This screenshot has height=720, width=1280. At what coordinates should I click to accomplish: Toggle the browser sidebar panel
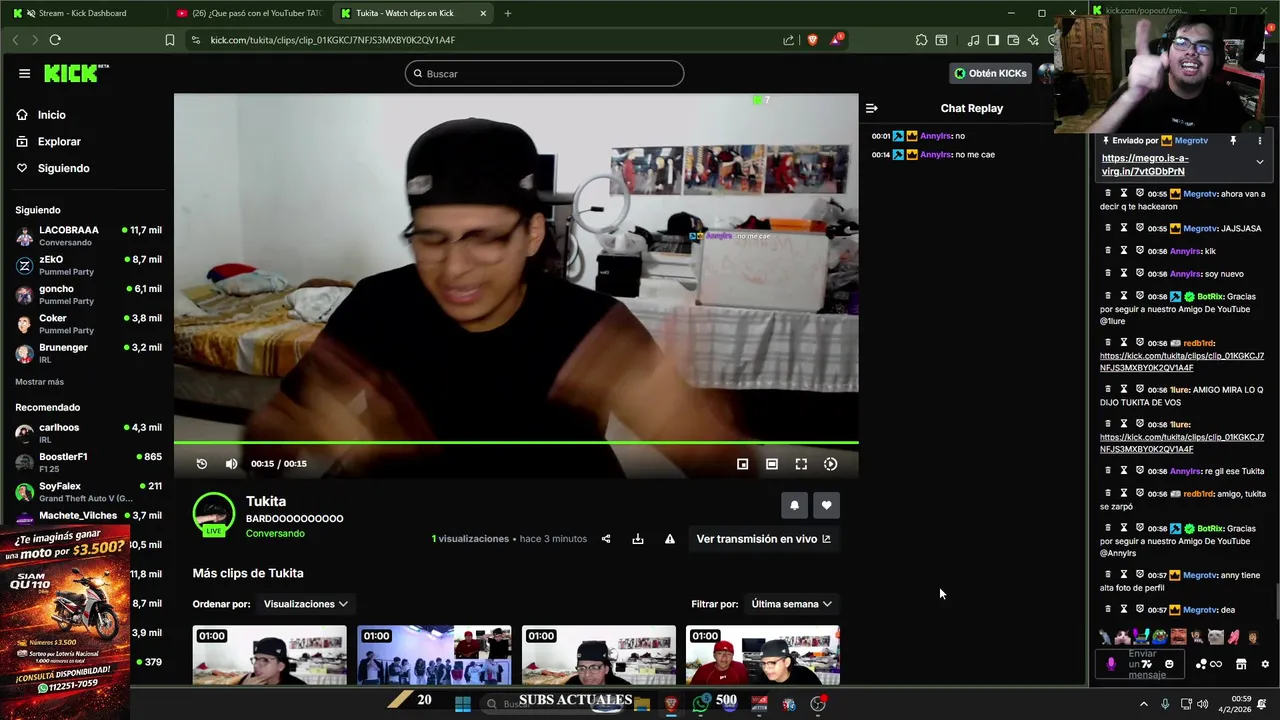[993, 40]
